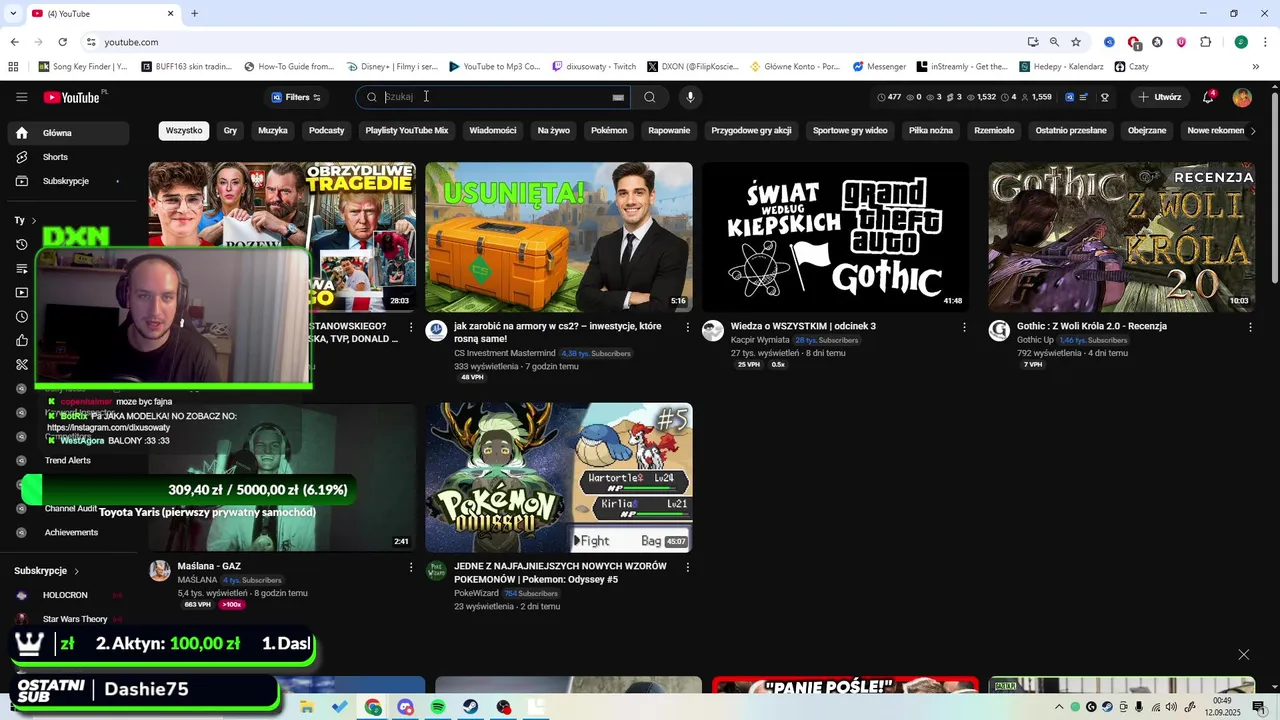The width and height of the screenshot is (1280, 720).
Task: Click the trophy icon in stats bar
Action: click(x=1105, y=97)
